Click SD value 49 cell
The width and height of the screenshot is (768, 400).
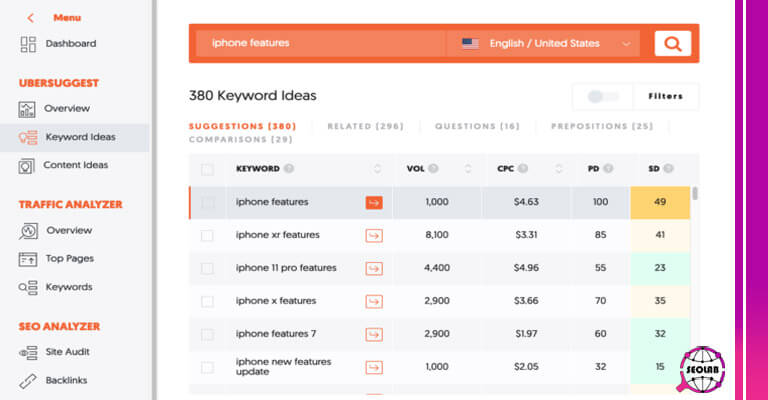[x=660, y=202]
